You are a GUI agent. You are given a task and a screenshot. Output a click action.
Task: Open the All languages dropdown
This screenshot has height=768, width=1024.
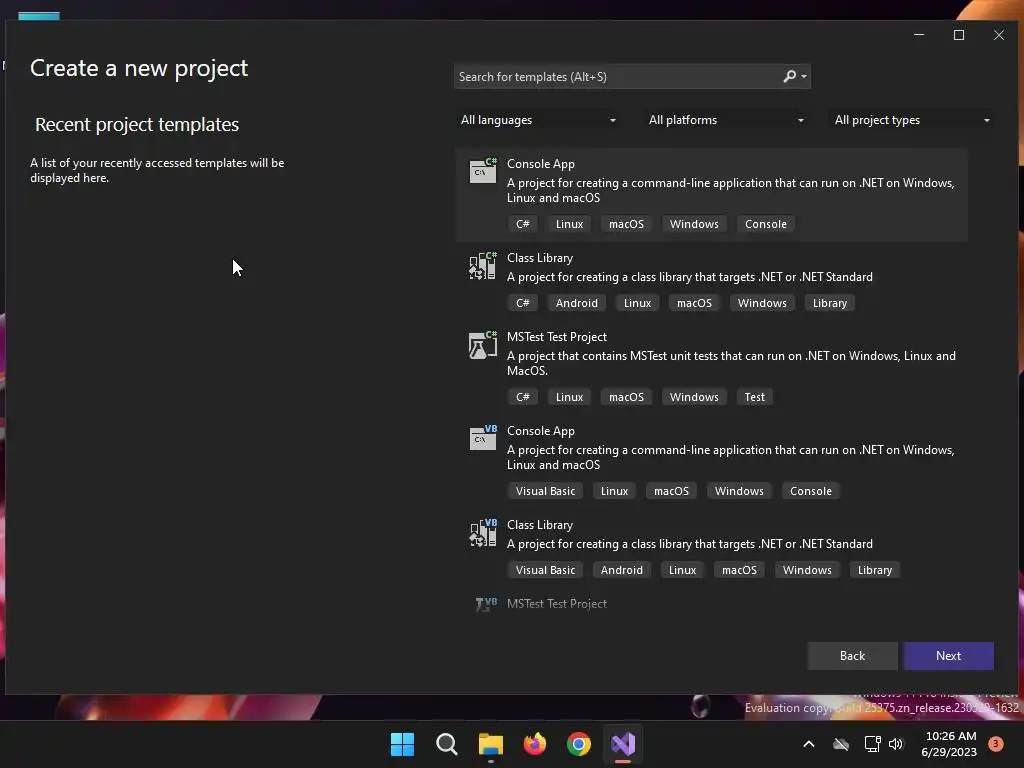click(537, 120)
